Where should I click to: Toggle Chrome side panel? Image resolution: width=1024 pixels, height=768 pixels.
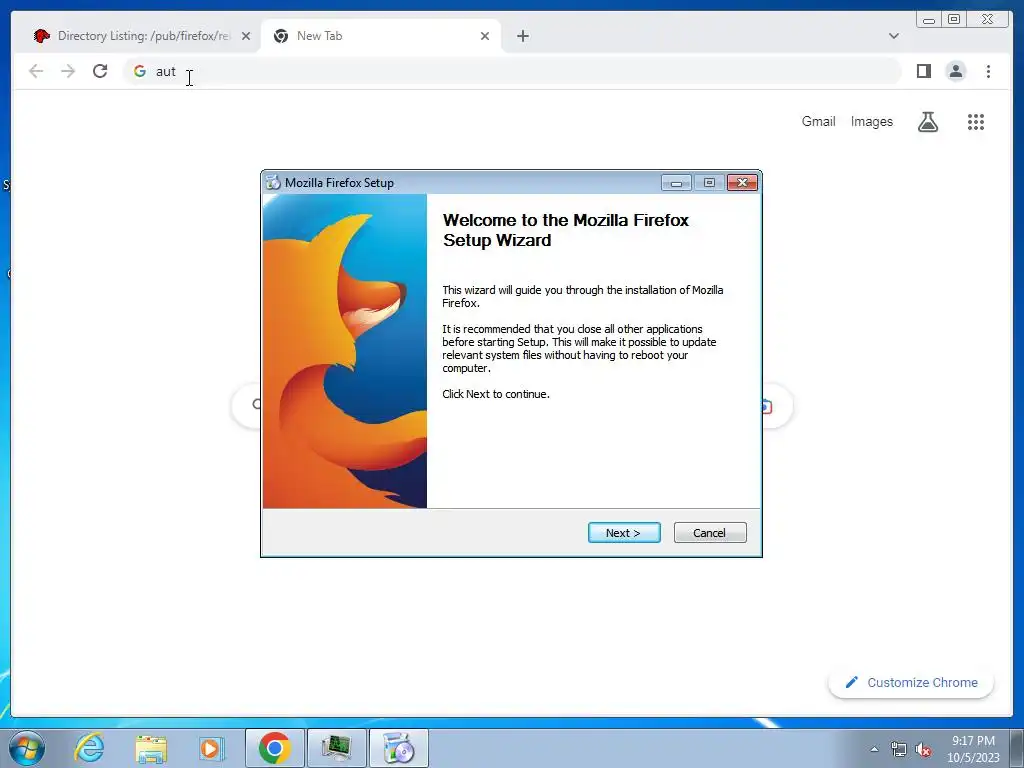click(x=923, y=71)
